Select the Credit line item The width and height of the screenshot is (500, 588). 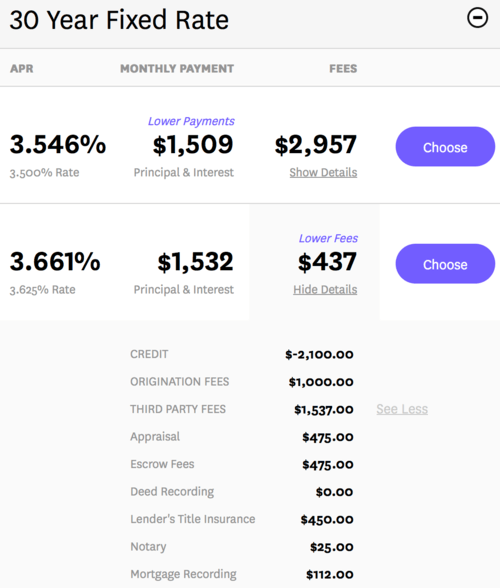[242, 354]
